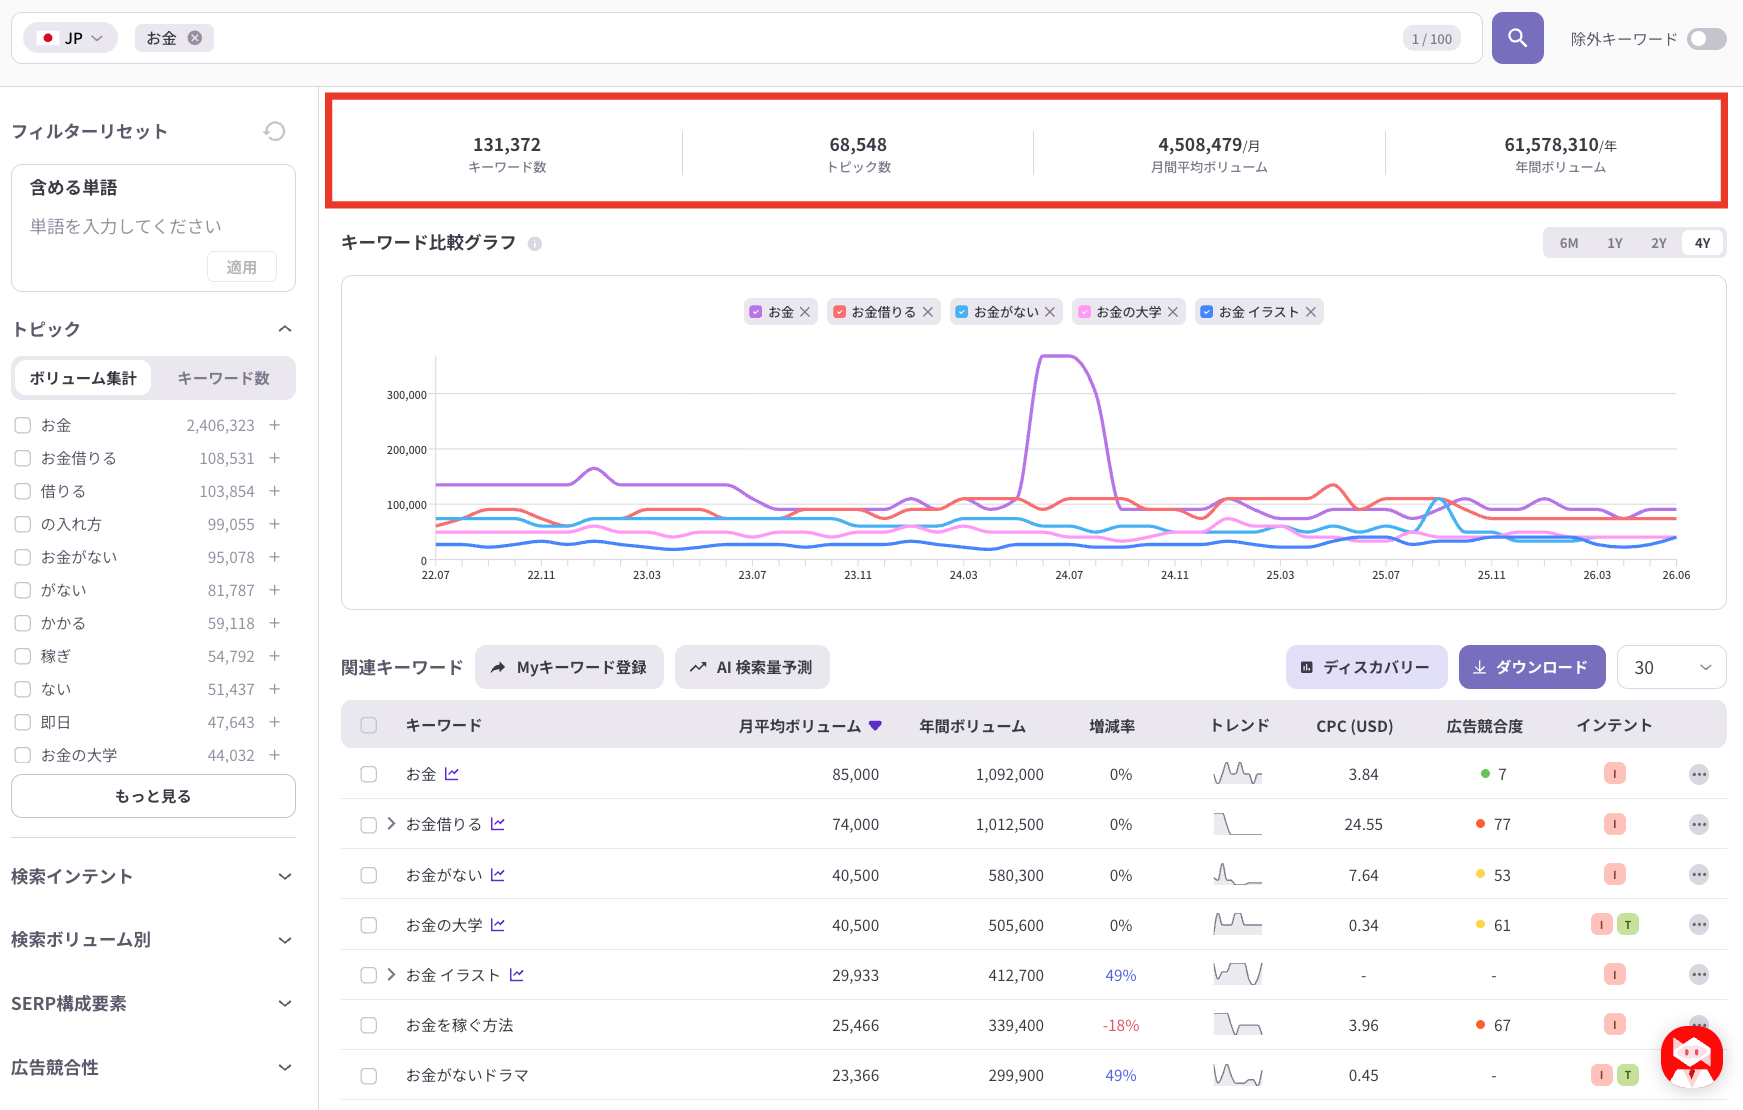This screenshot has width=1743, height=1110.
Task: Open the red chatbot mascot icon
Action: [x=1691, y=1056]
